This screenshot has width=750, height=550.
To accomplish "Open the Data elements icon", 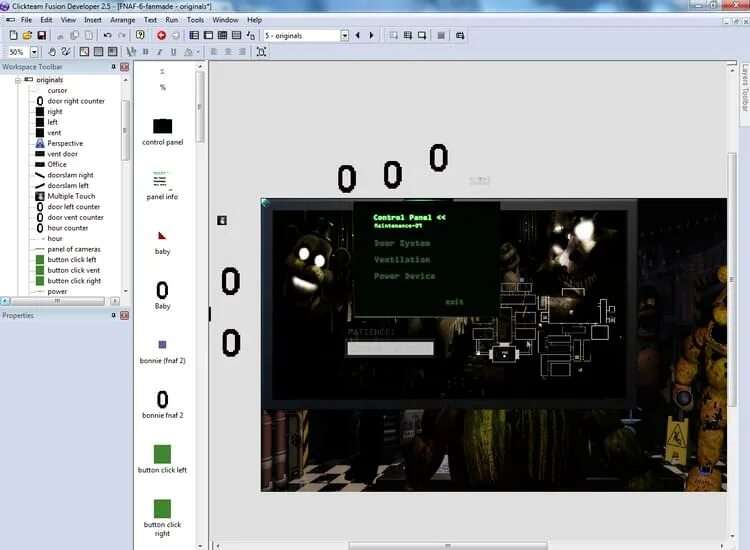I will (251, 35).
